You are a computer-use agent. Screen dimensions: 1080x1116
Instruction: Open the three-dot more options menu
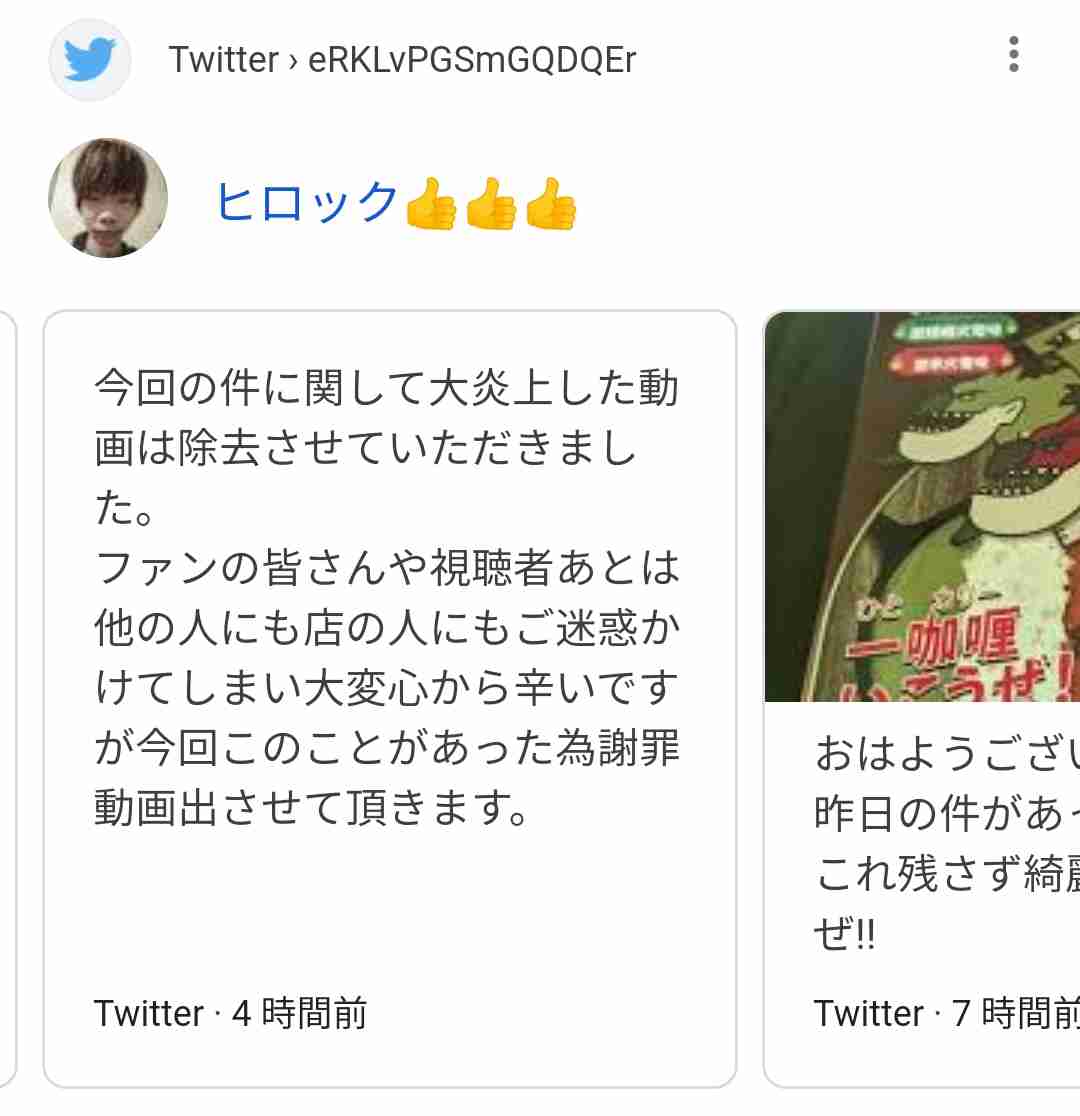click(x=1013, y=54)
